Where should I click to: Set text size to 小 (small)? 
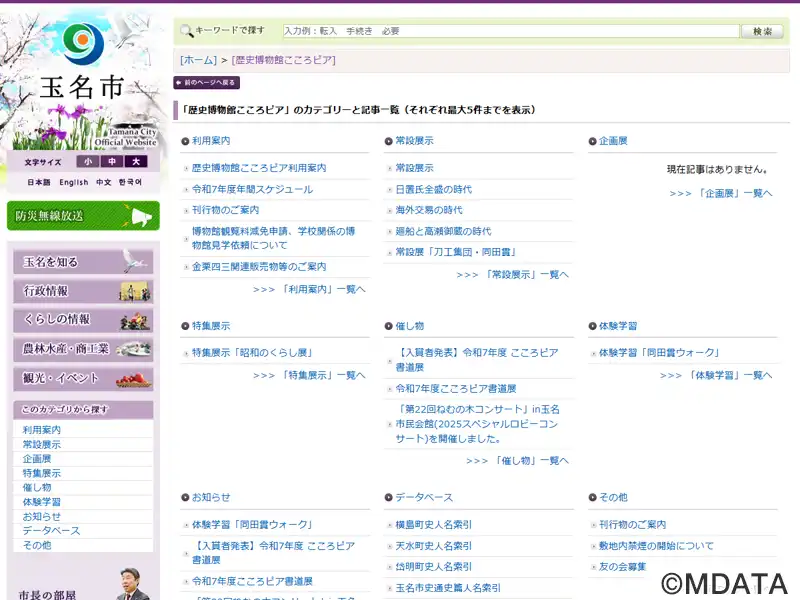pos(88,162)
